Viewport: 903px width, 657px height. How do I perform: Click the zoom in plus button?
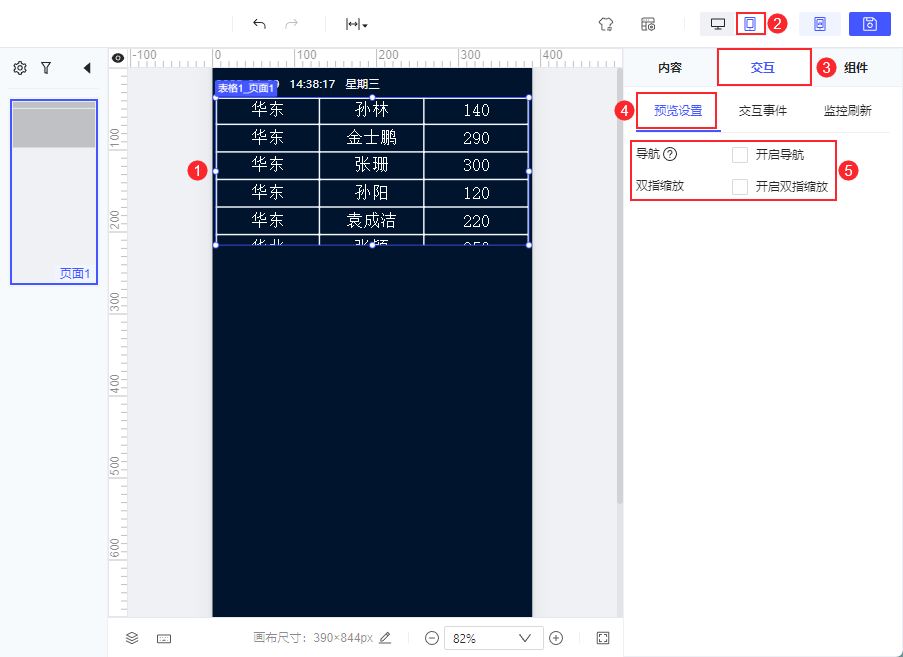point(556,638)
